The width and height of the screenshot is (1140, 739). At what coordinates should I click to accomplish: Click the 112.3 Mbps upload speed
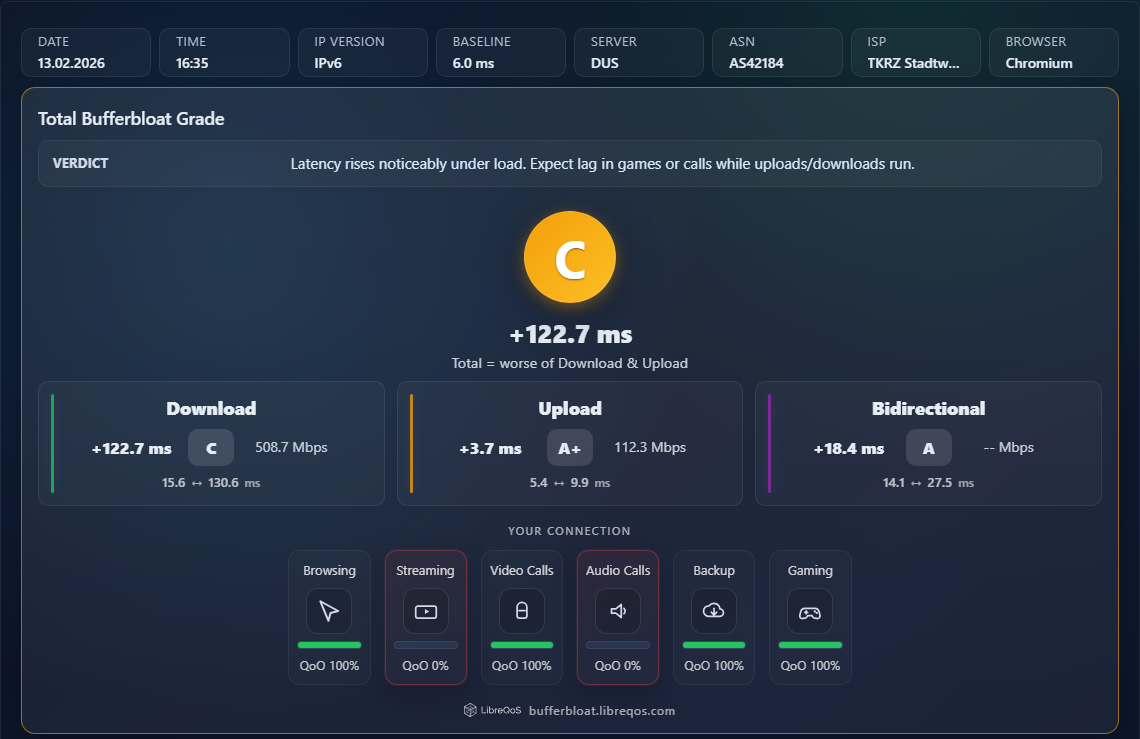pos(650,447)
